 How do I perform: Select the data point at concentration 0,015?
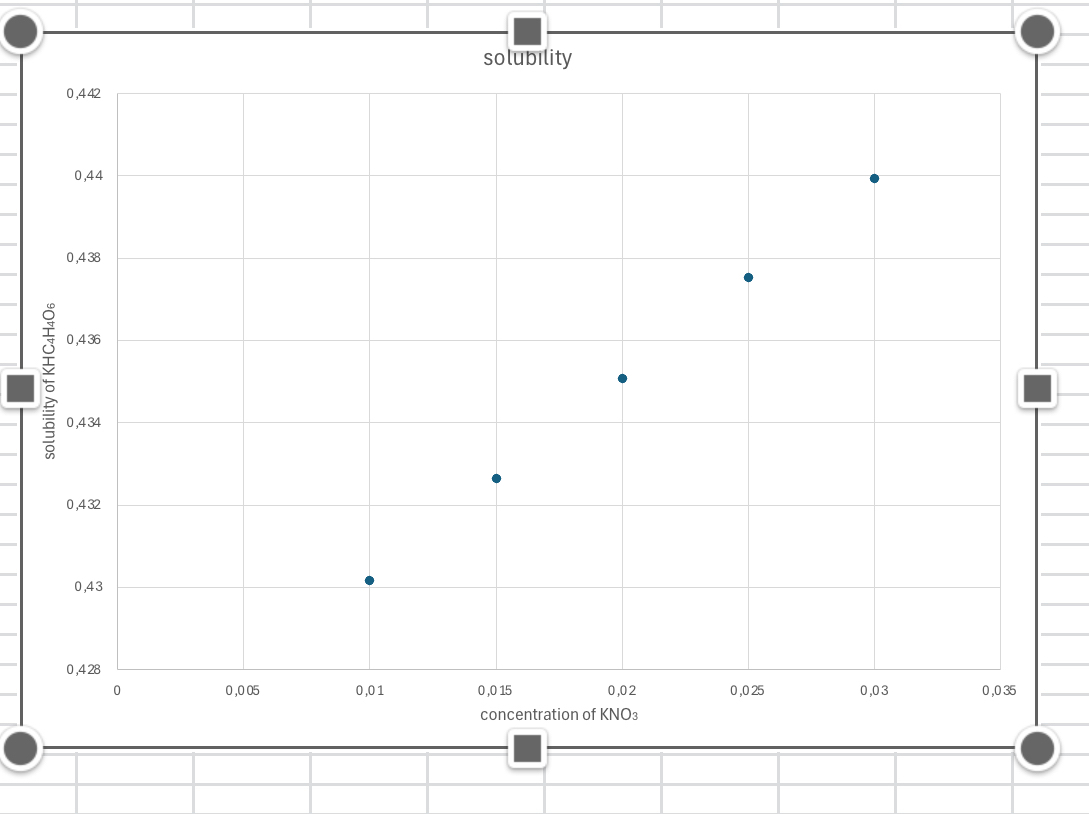pos(495,478)
